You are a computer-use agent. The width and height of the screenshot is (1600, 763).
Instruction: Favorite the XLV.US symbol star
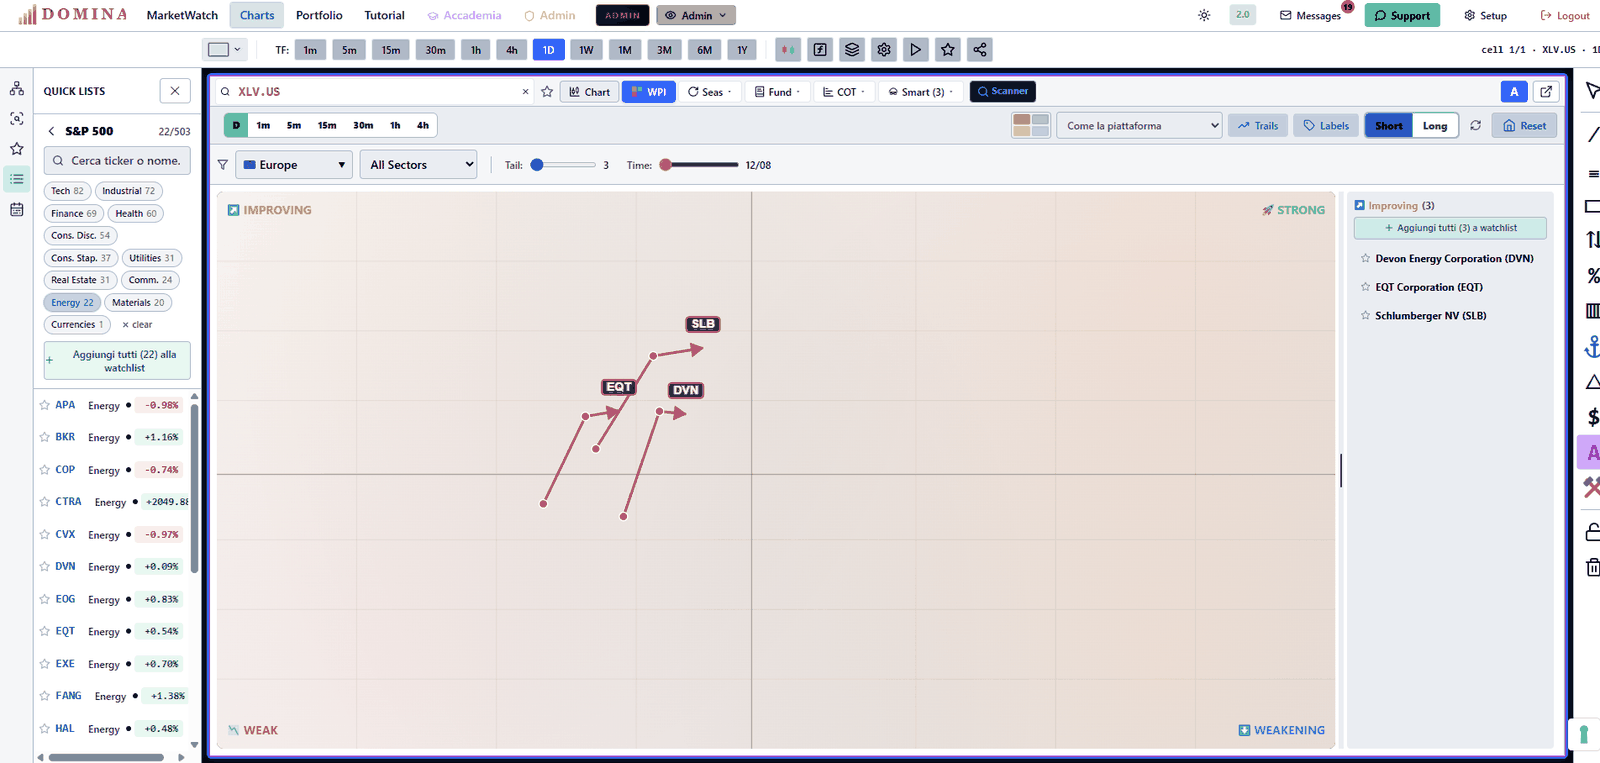pyautogui.click(x=547, y=91)
